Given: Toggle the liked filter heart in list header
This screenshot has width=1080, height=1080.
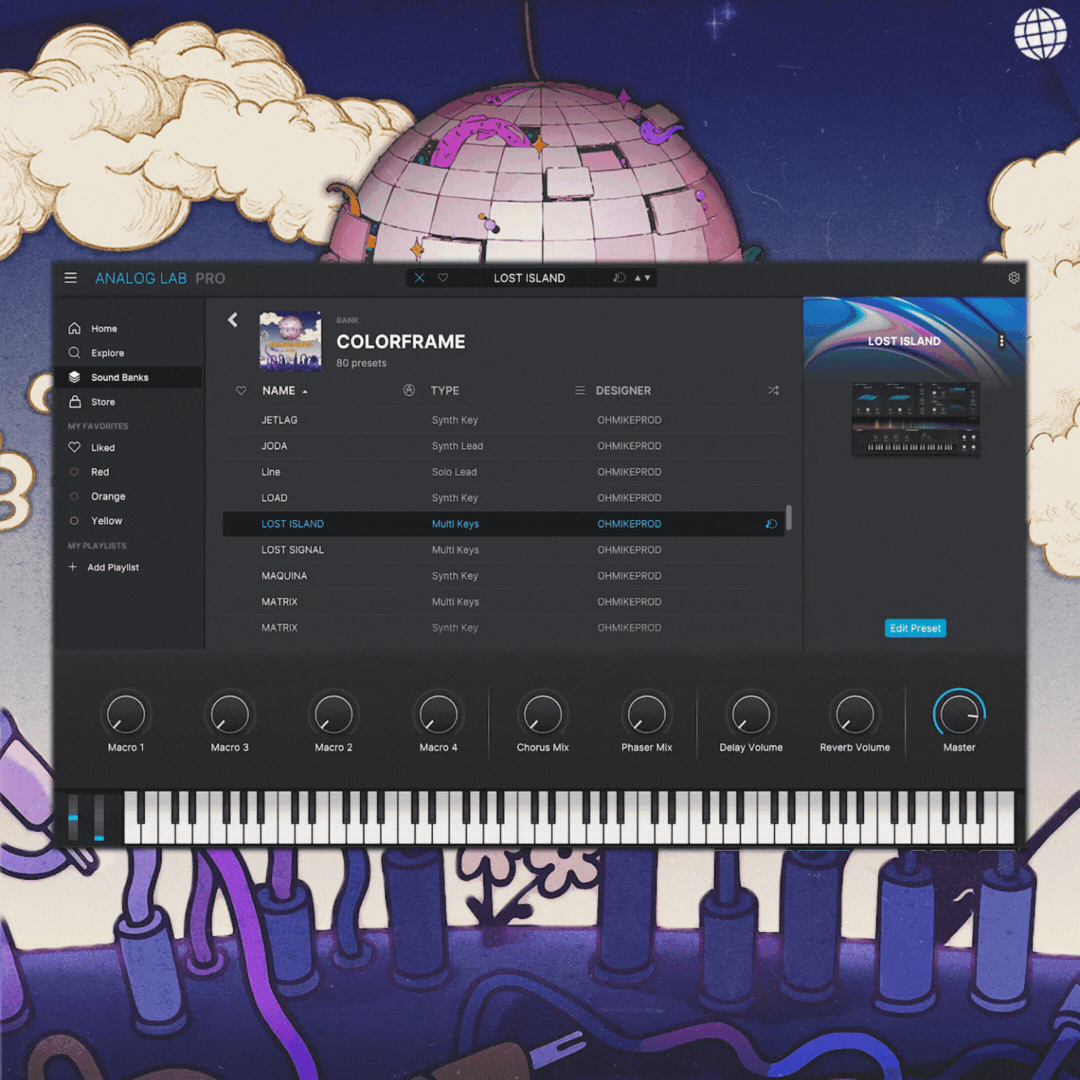Looking at the screenshot, I should click(x=241, y=391).
